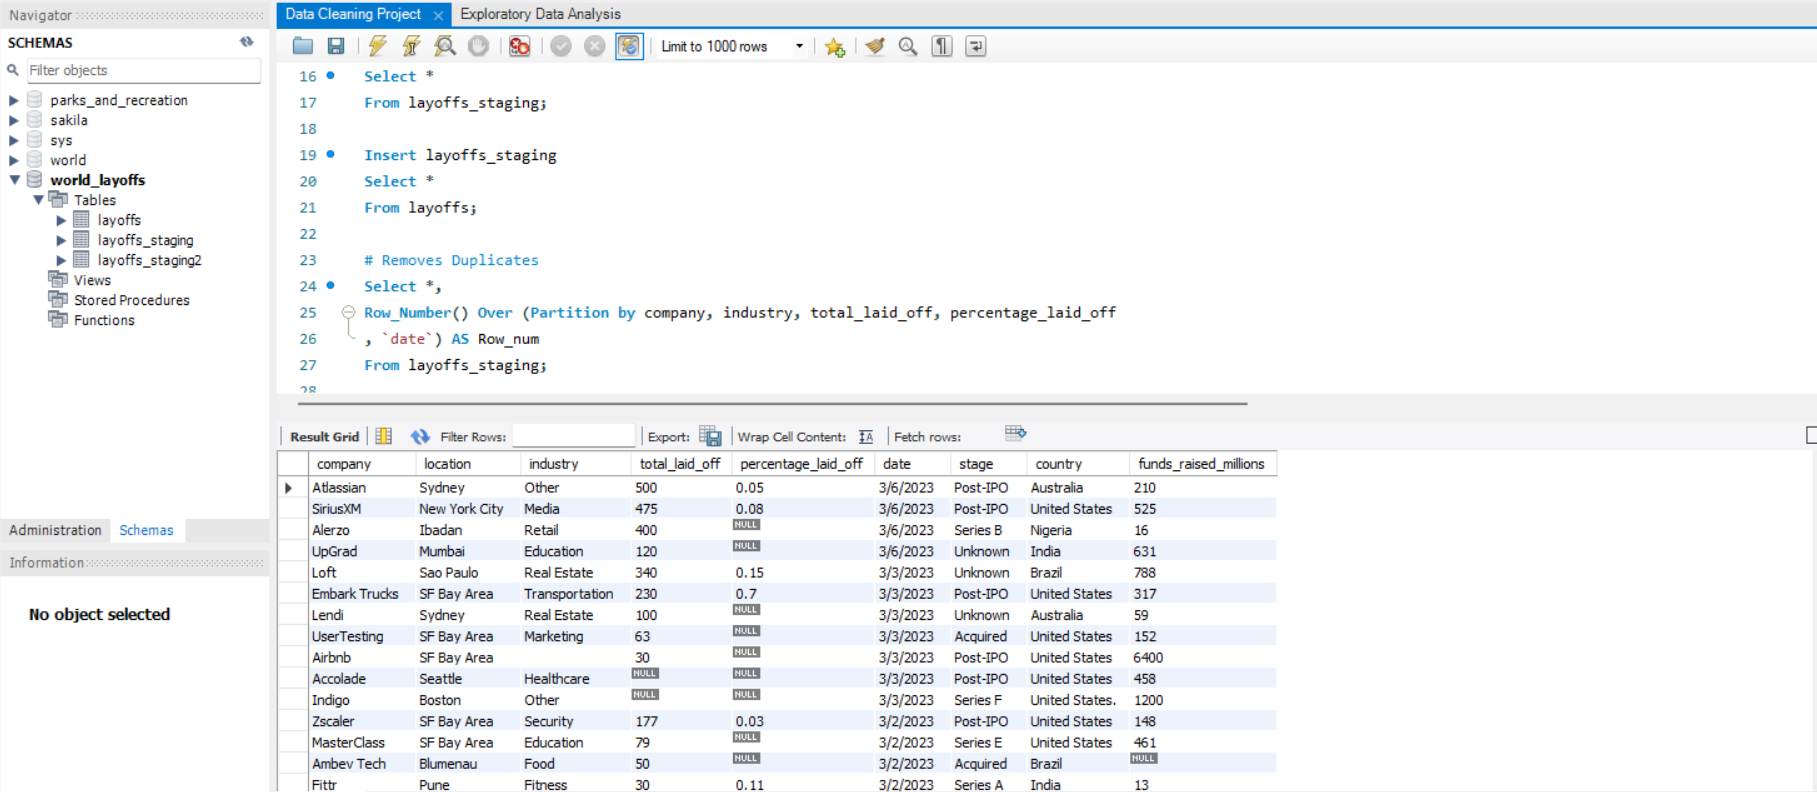Image resolution: width=1817 pixels, height=792 pixels.
Task: Add snippet with the star icon
Action: tap(835, 47)
